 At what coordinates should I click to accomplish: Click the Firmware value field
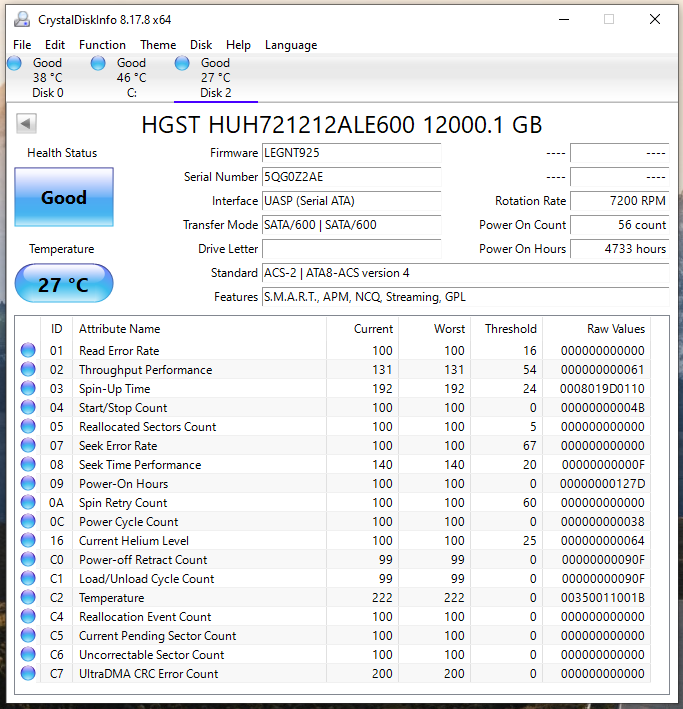click(350, 153)
